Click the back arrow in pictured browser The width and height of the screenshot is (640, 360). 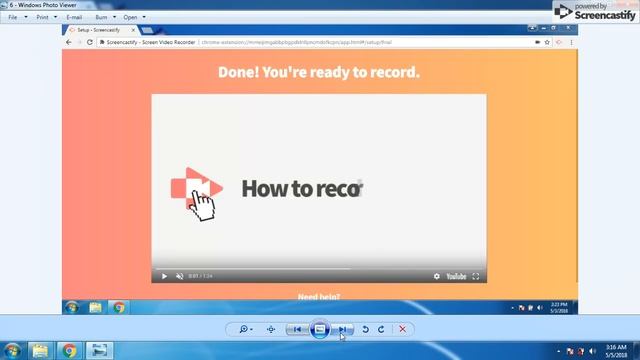69,42
